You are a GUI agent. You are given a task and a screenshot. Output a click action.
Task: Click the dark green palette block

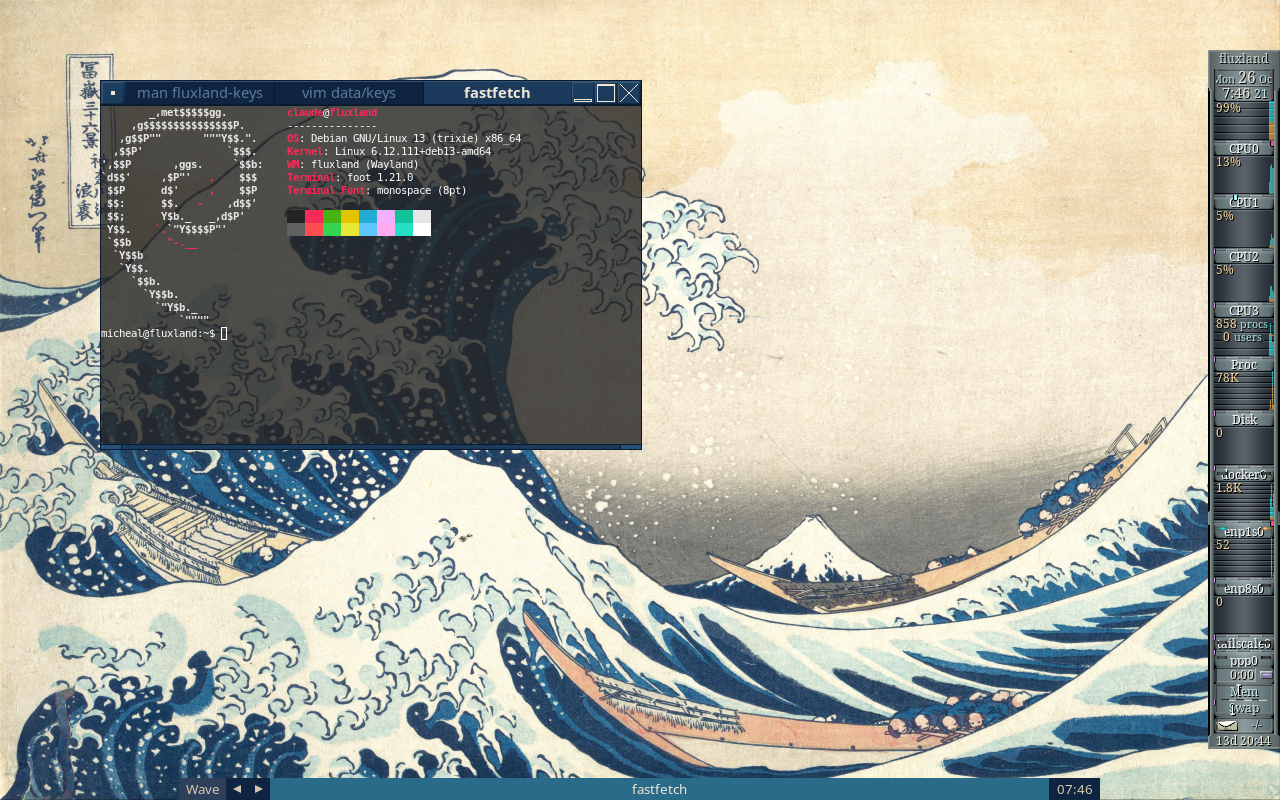tap(332, 216)
